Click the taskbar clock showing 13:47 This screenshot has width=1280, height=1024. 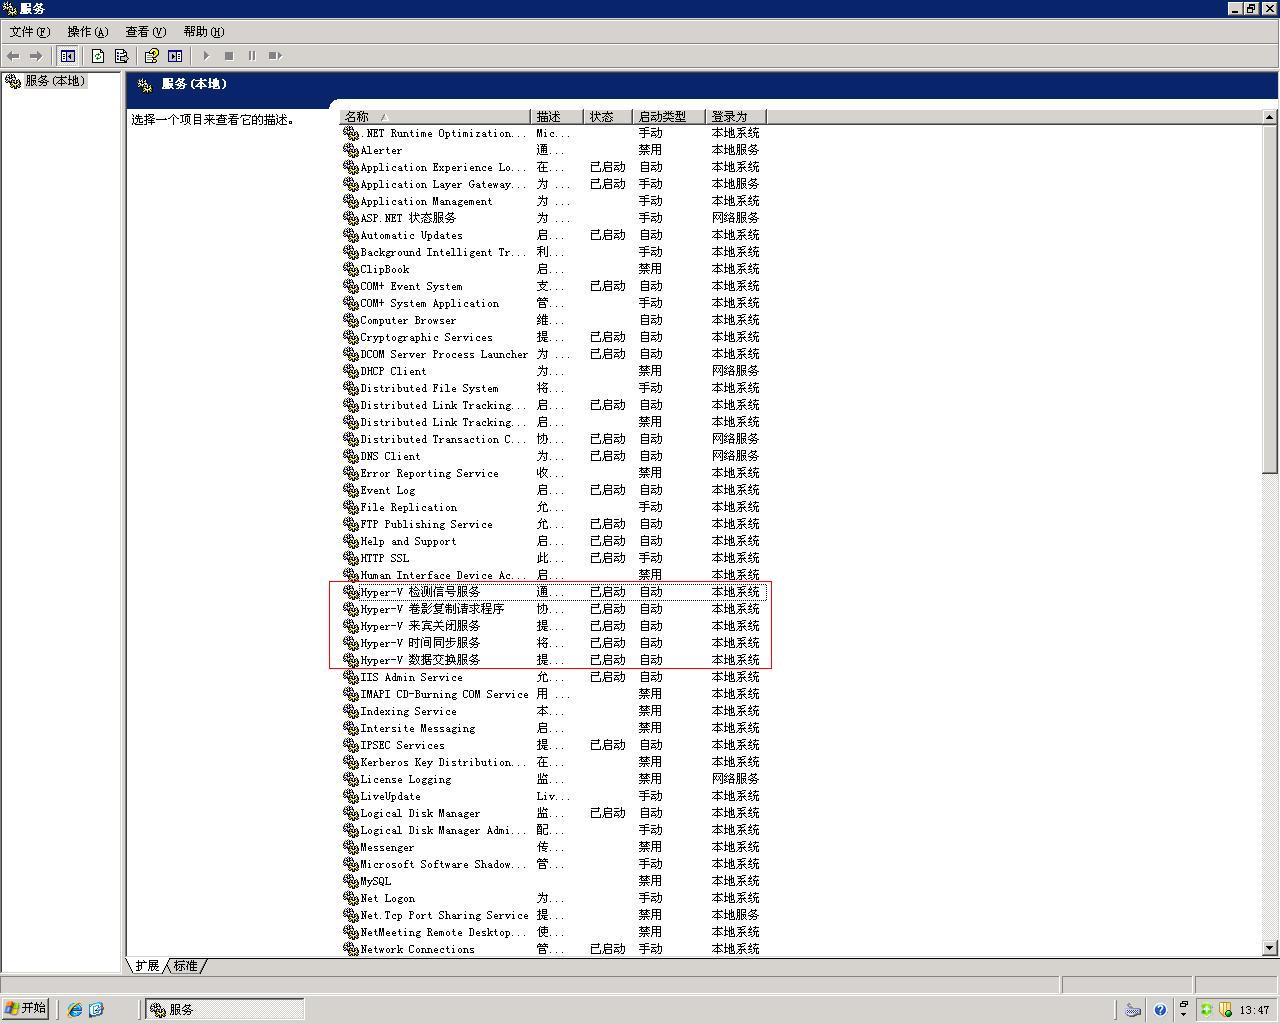(x=1254, y=1010)
